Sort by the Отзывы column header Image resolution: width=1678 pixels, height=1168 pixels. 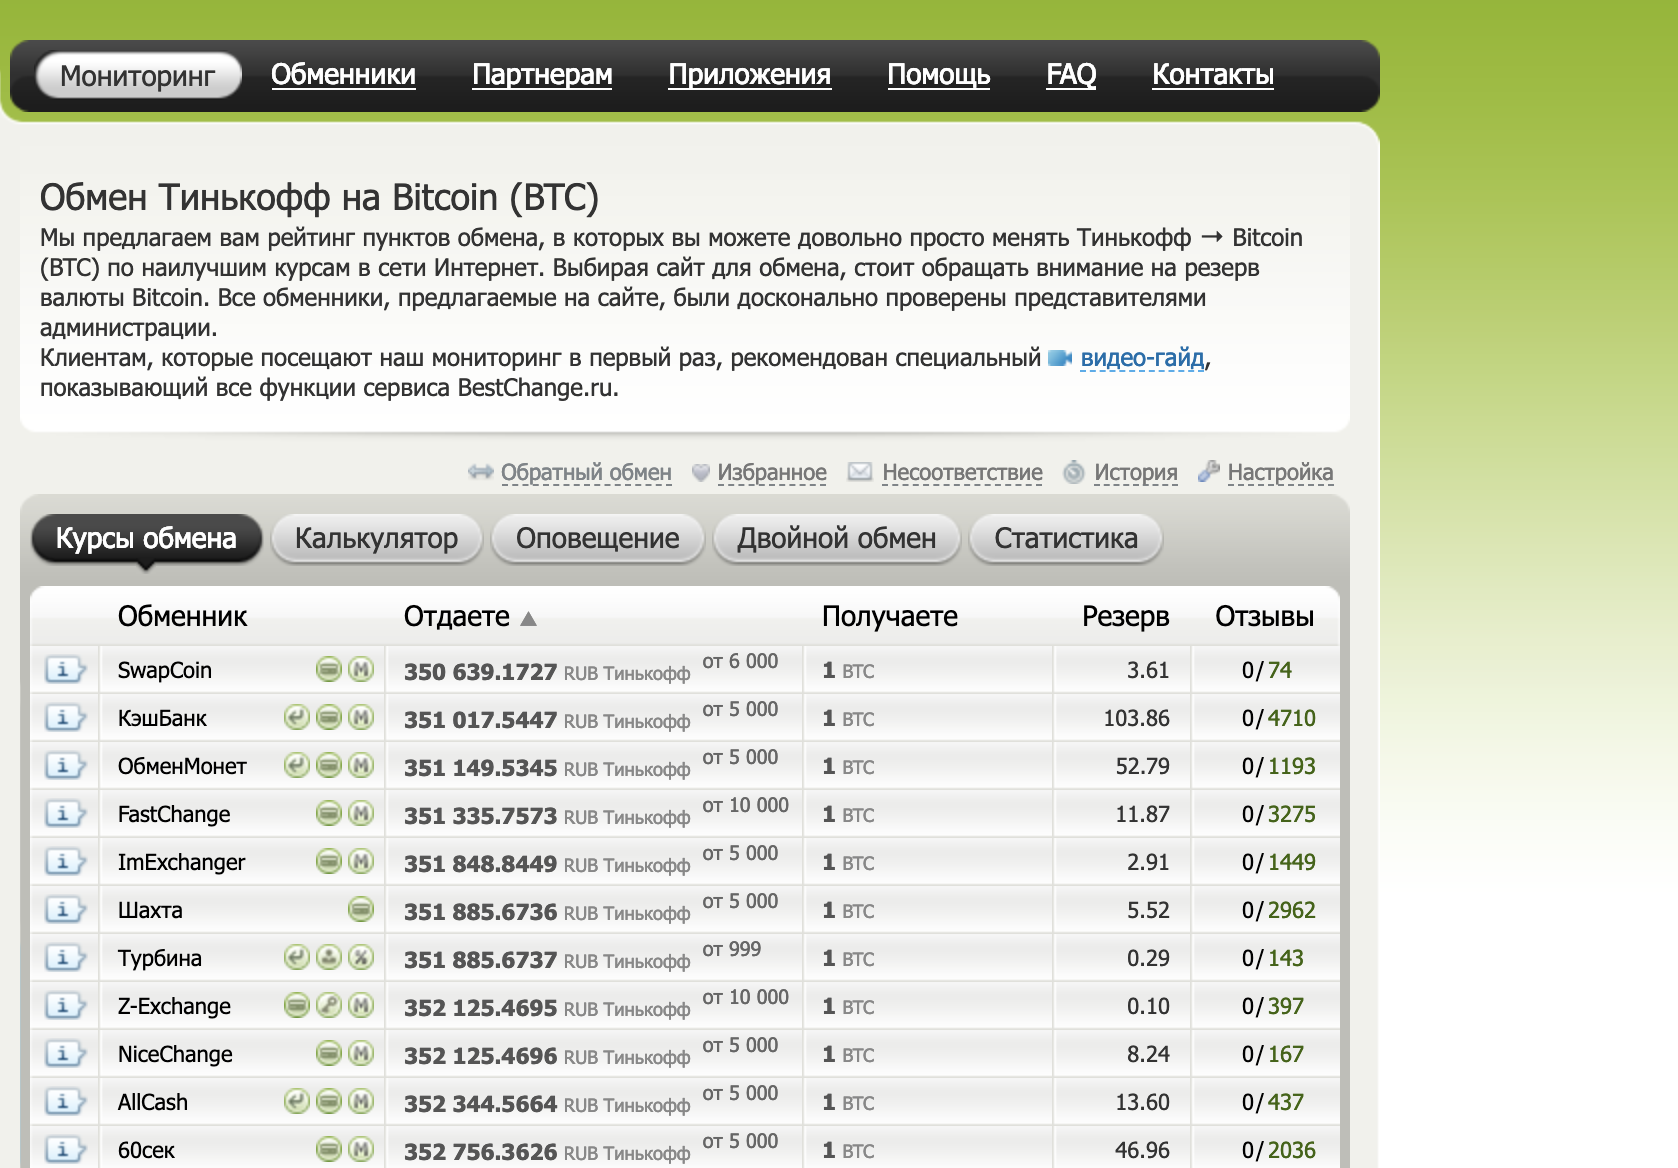(1264, 616)
